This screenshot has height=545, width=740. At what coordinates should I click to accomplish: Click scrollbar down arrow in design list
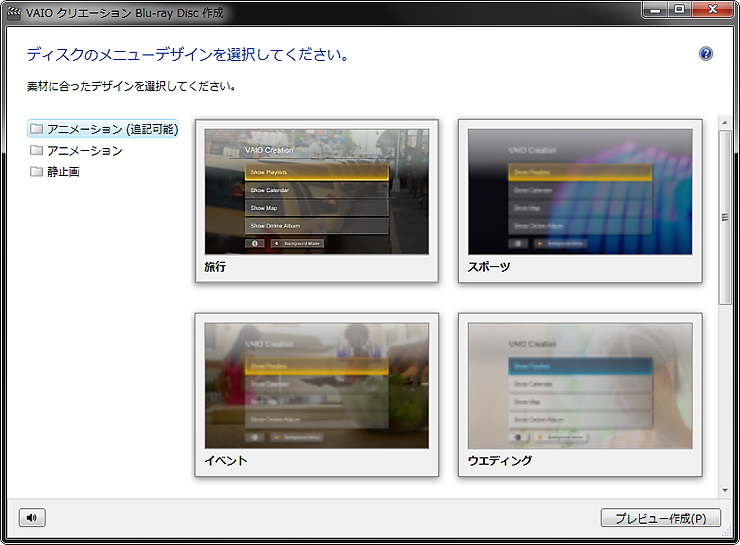[725, 490]
